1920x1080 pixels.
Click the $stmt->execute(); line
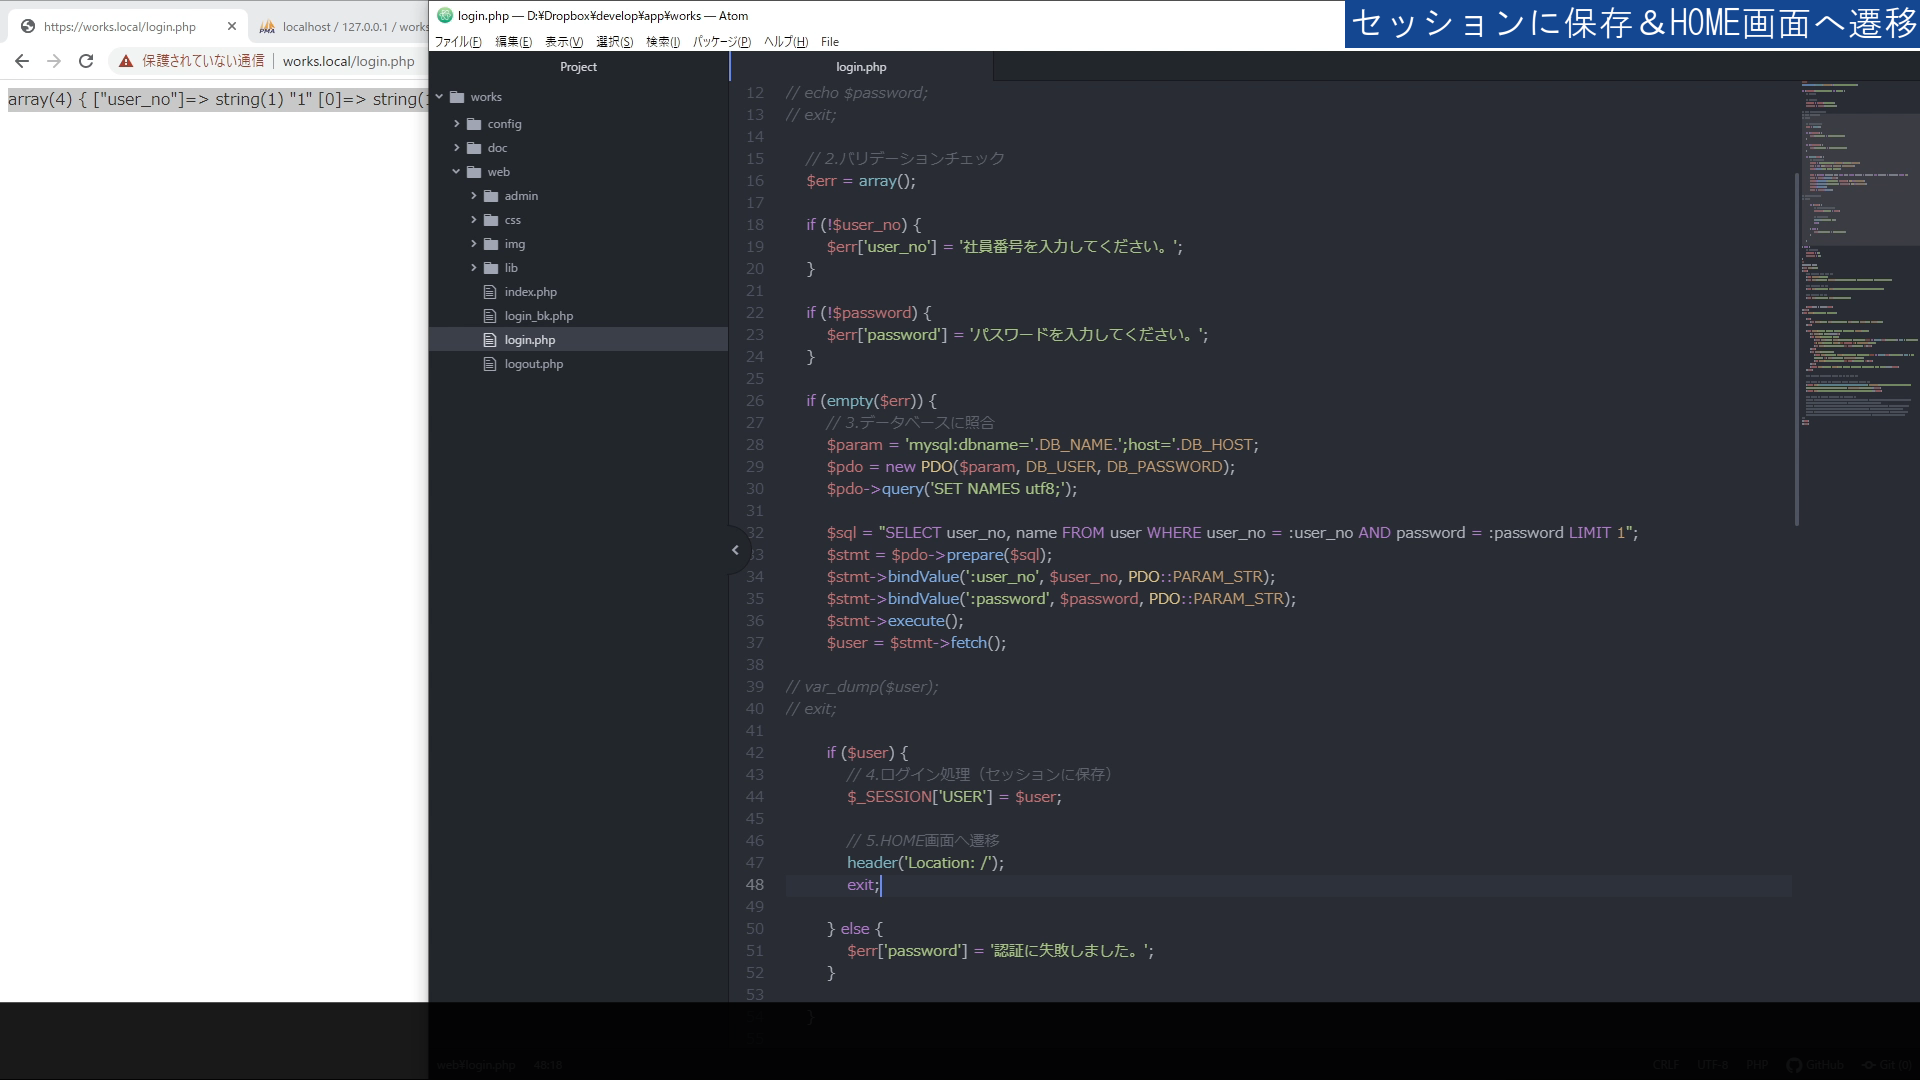(x=895, y=621)
